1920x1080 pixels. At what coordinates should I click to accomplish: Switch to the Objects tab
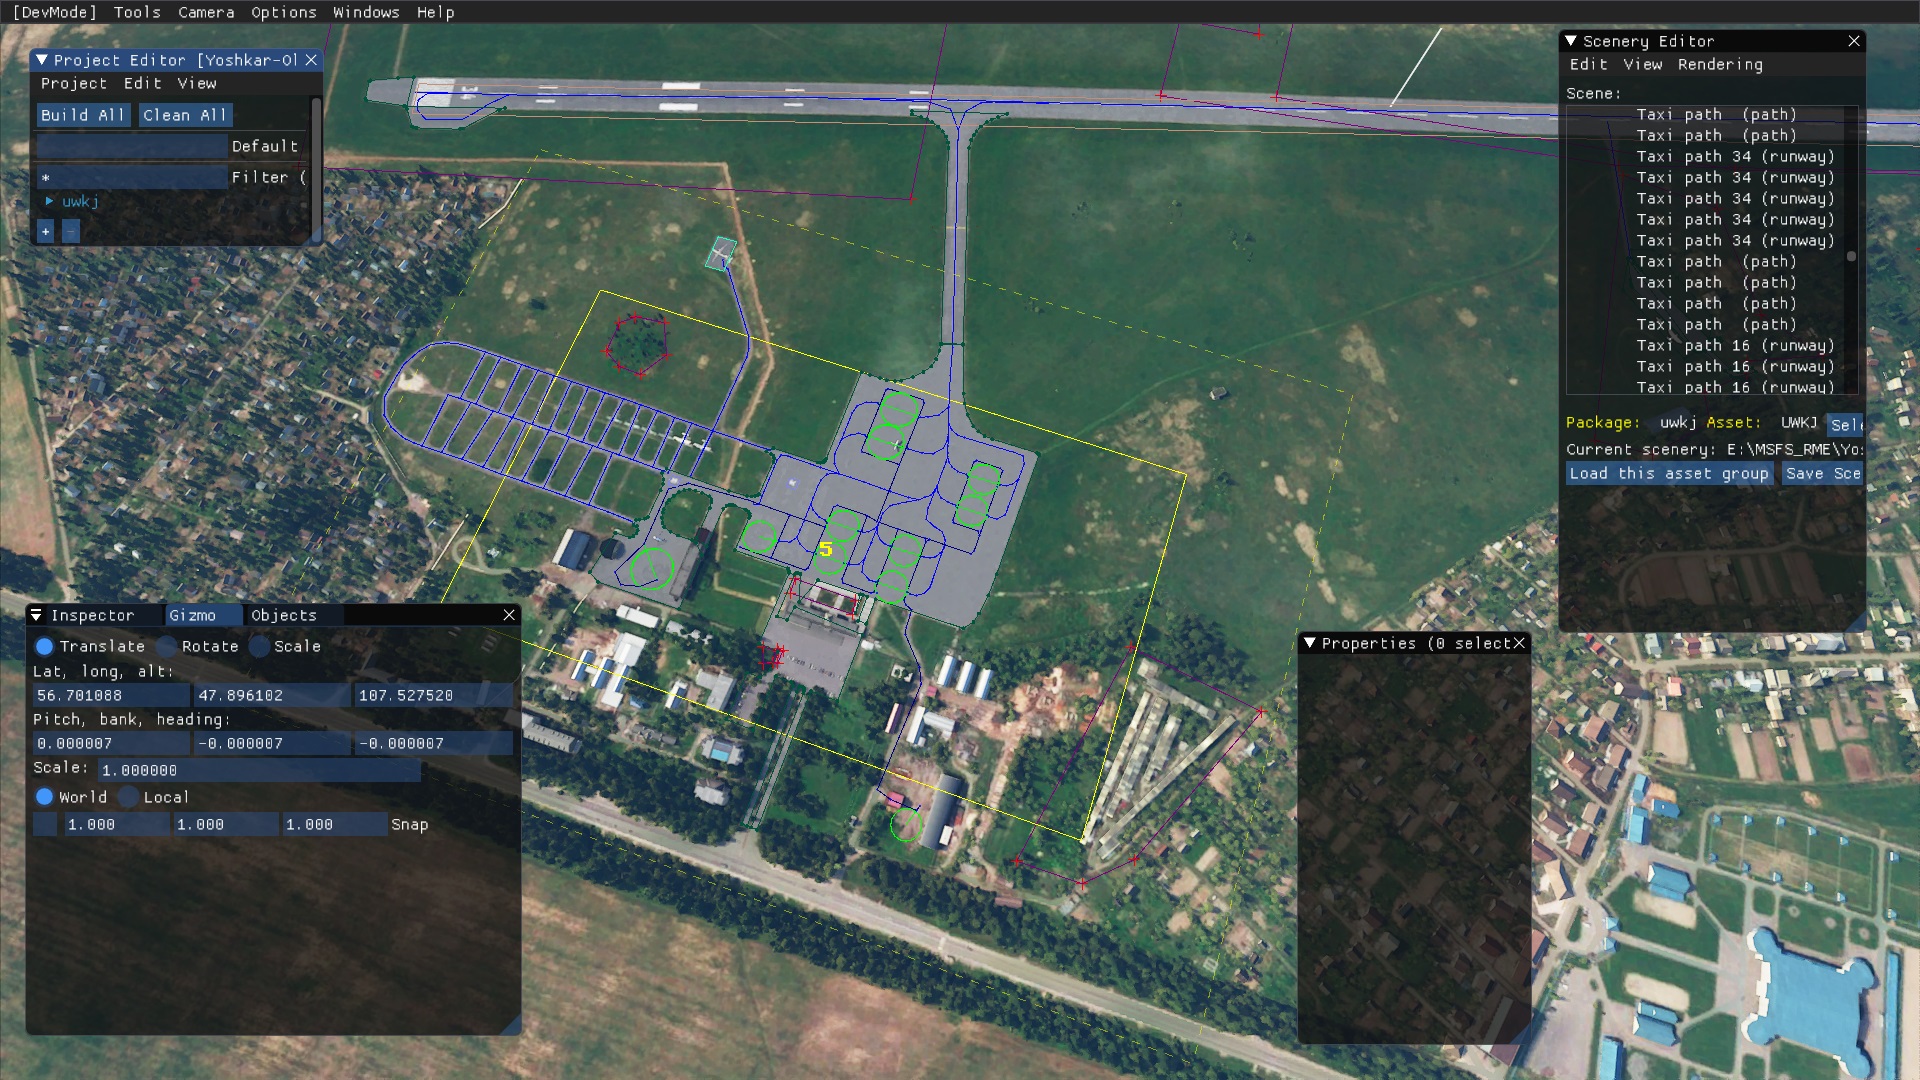[284, 615]
